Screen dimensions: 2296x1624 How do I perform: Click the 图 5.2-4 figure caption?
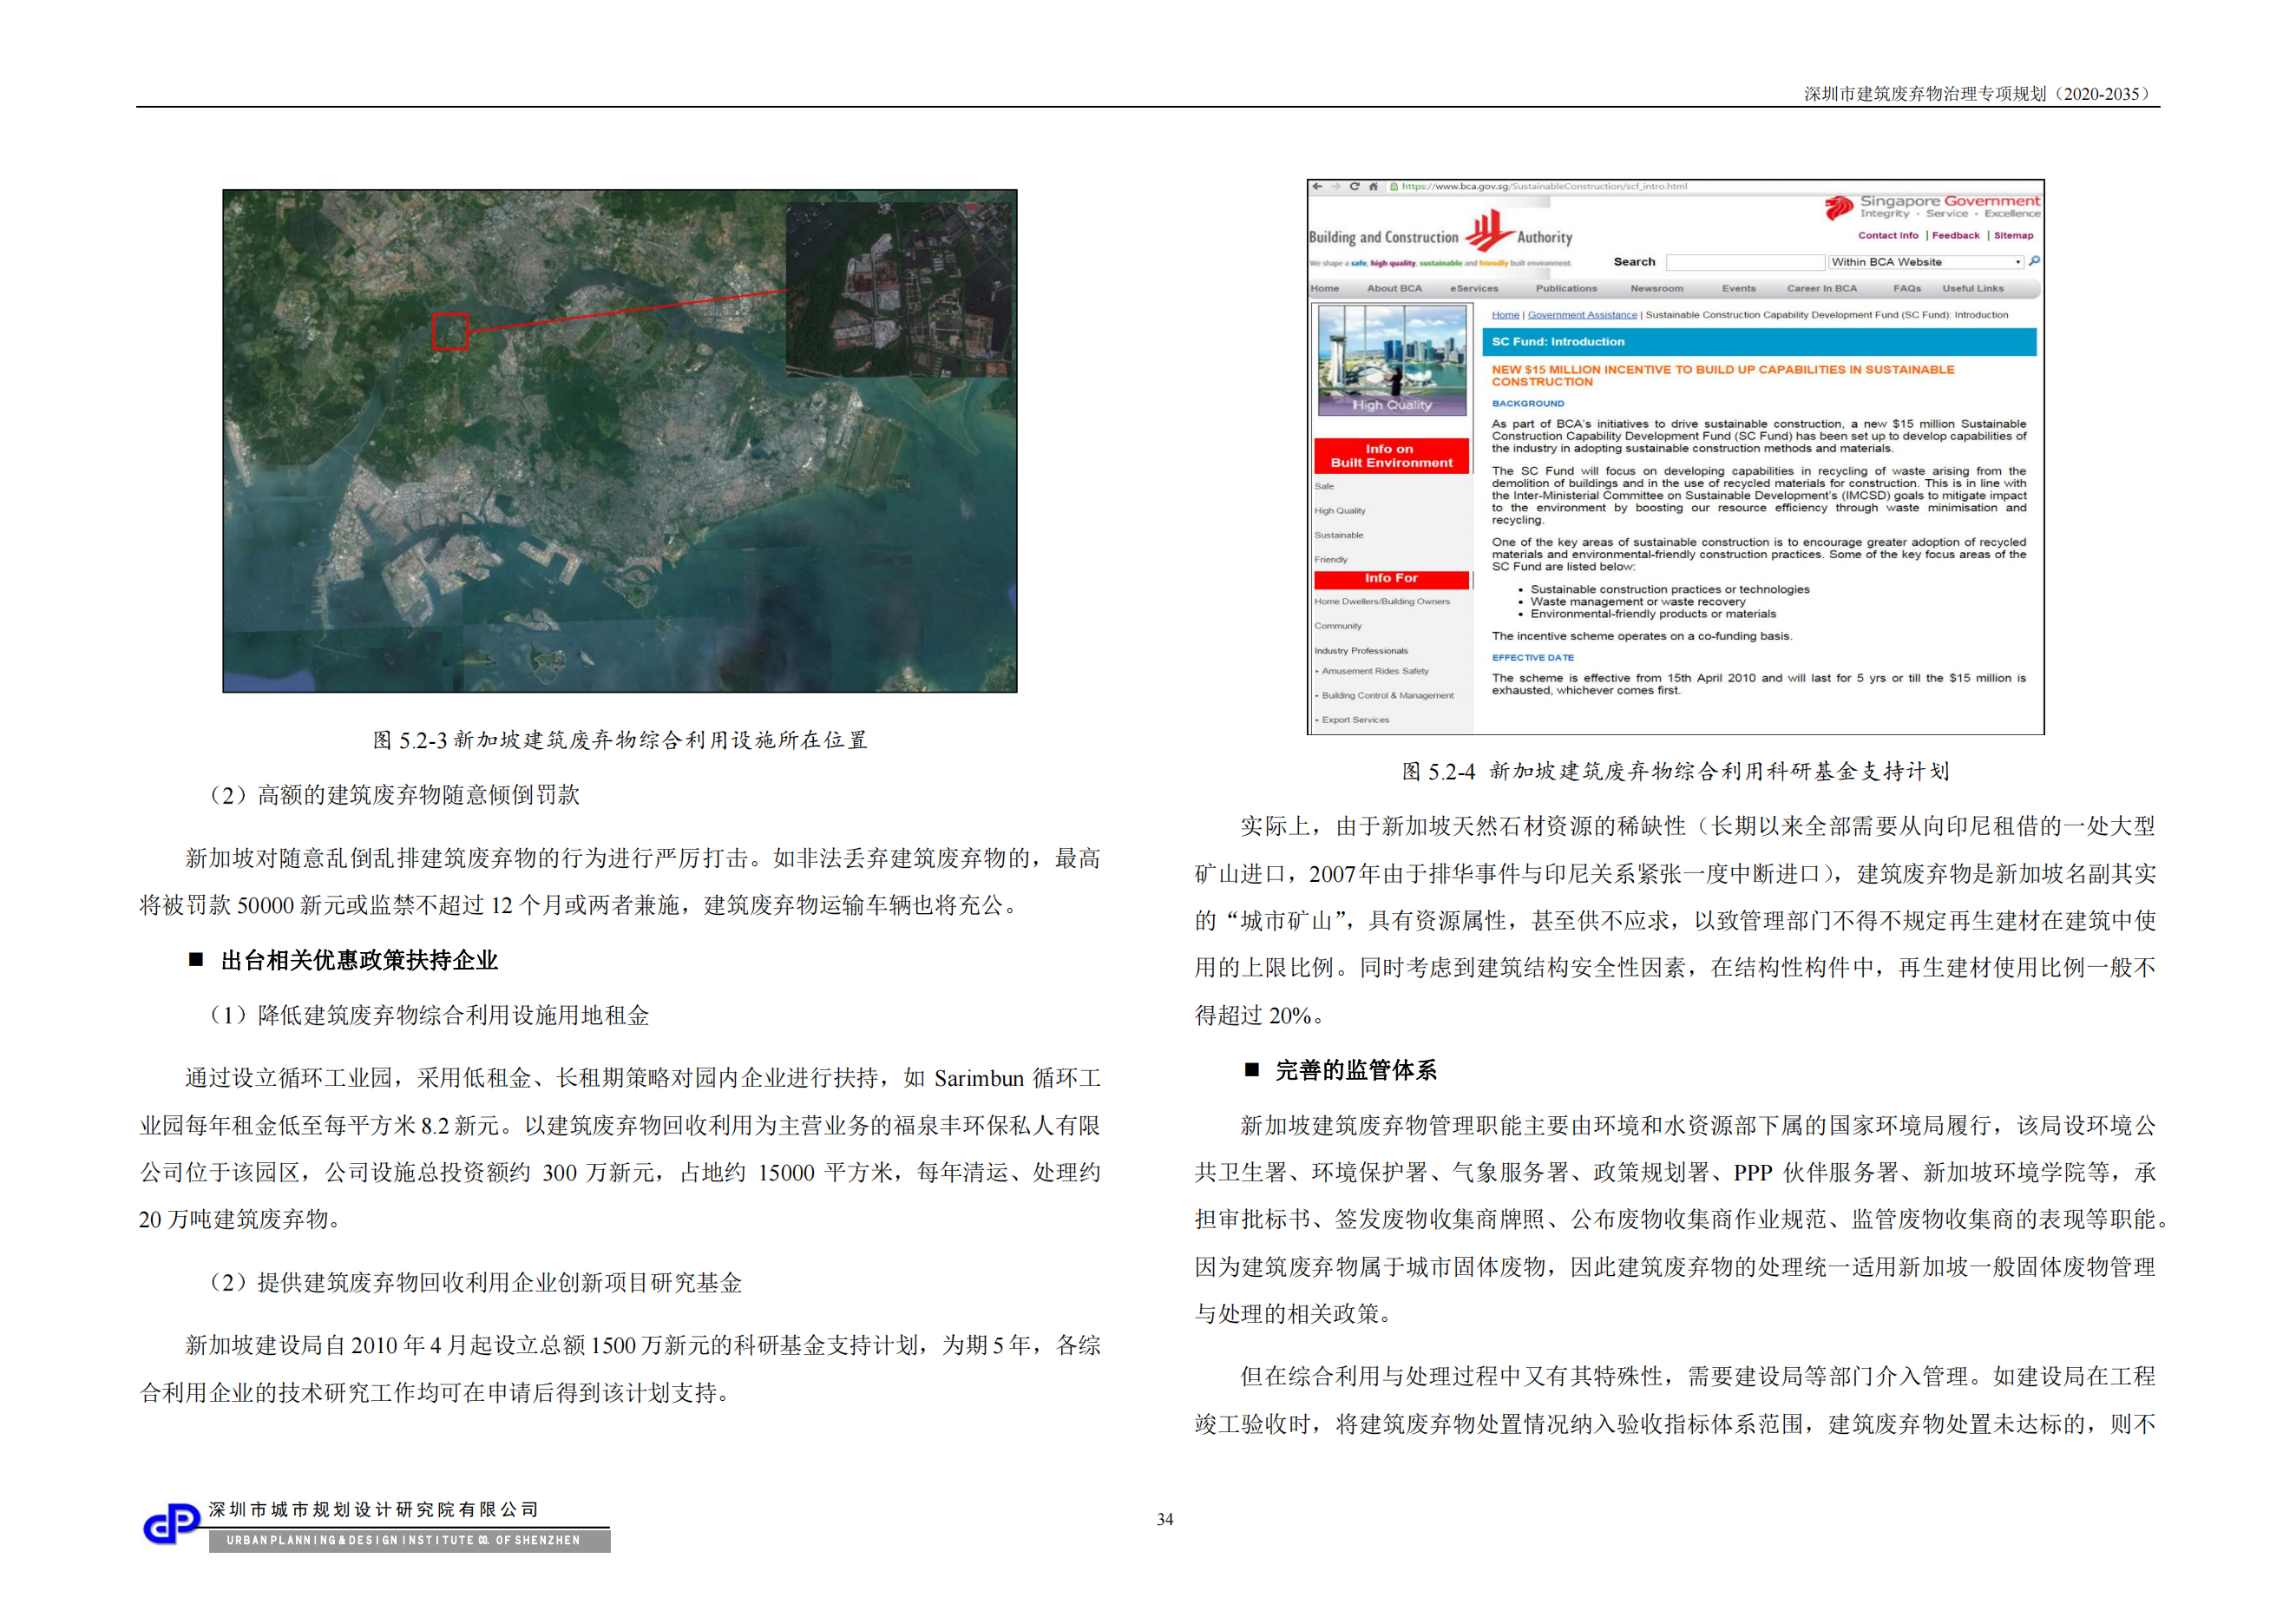point(1675,771)
